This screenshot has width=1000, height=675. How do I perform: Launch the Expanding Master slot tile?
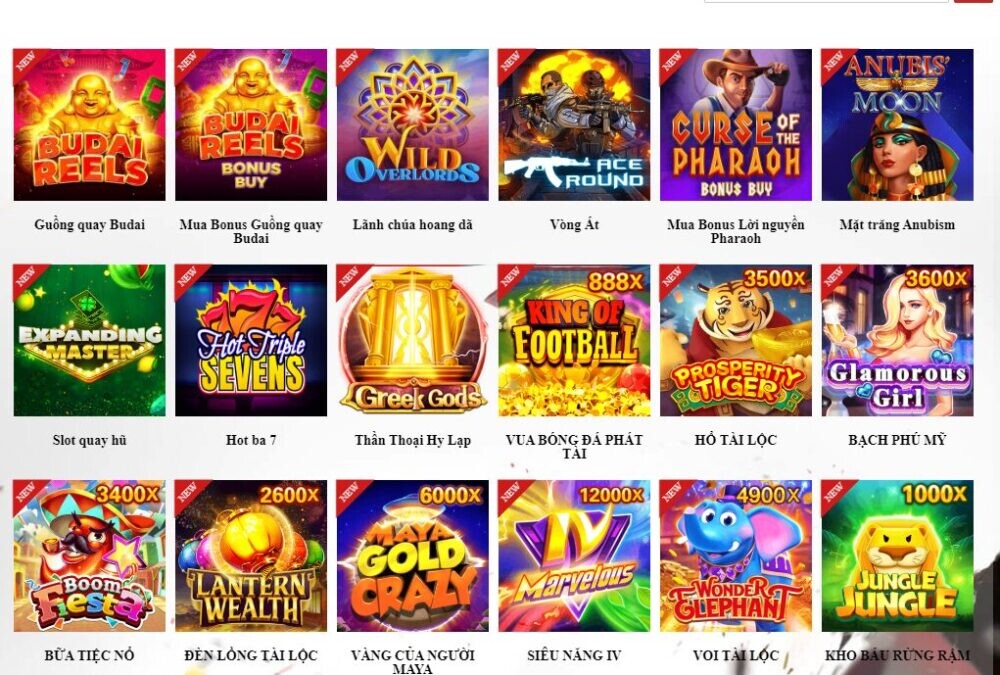click(90, 340)
